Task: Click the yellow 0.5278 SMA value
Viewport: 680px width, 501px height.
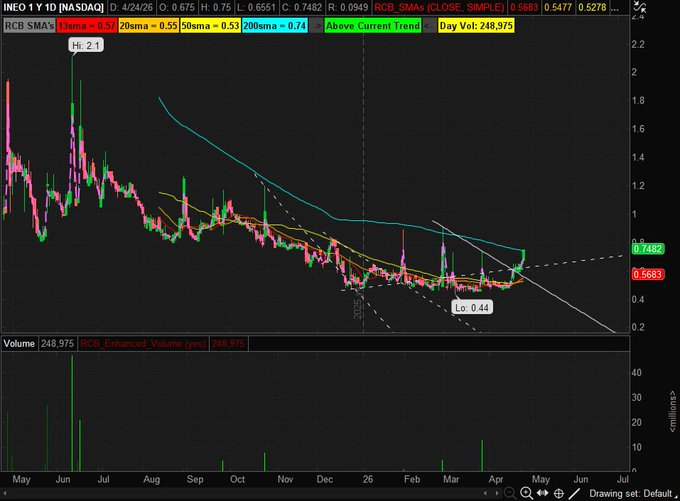Action: click(592, 7)
